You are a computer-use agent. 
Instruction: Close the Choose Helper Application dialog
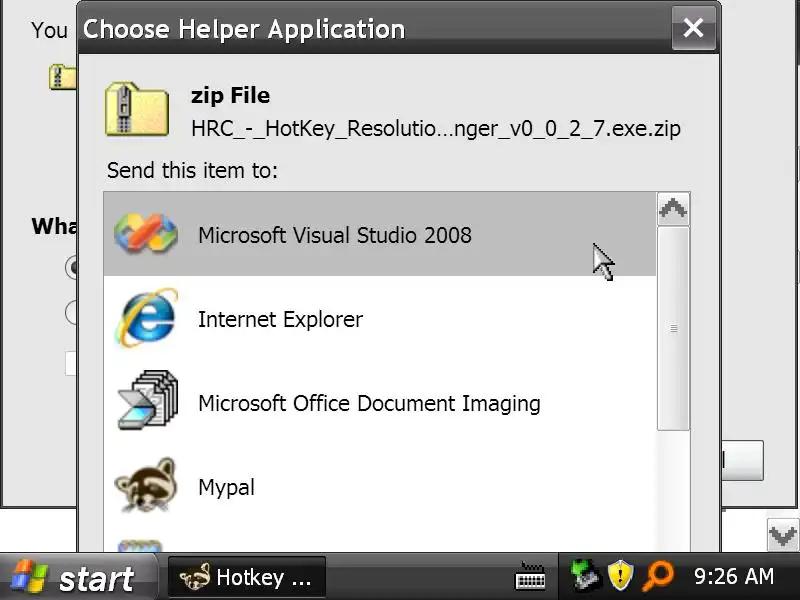point(693,28)
